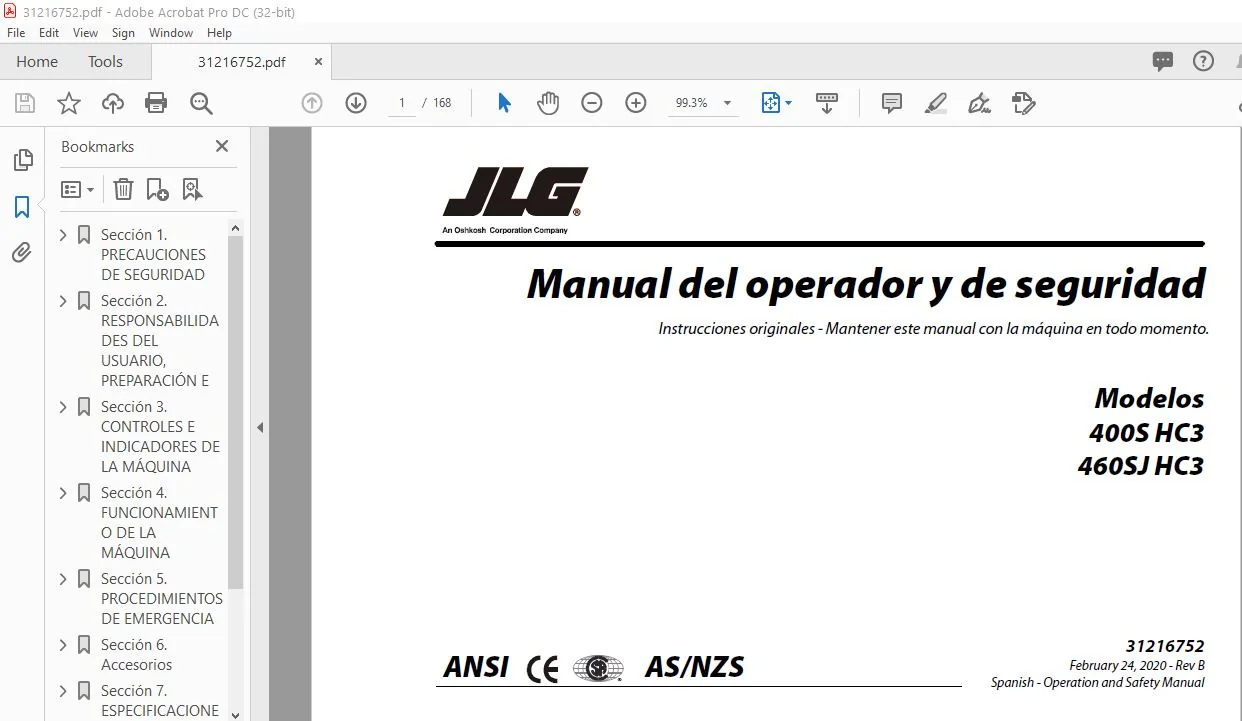
Task: Open the Attachments paperclip panel
Action: coord(22,253)
